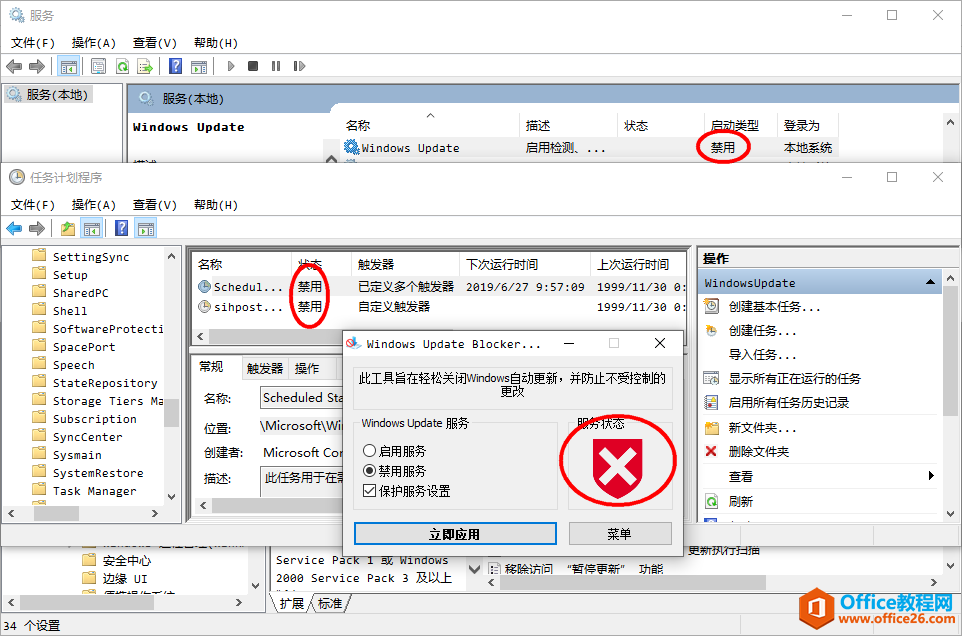Open properties icon in Services toolbar
Viewport: 962px width, 636px height.
click(x=98, y=66)
